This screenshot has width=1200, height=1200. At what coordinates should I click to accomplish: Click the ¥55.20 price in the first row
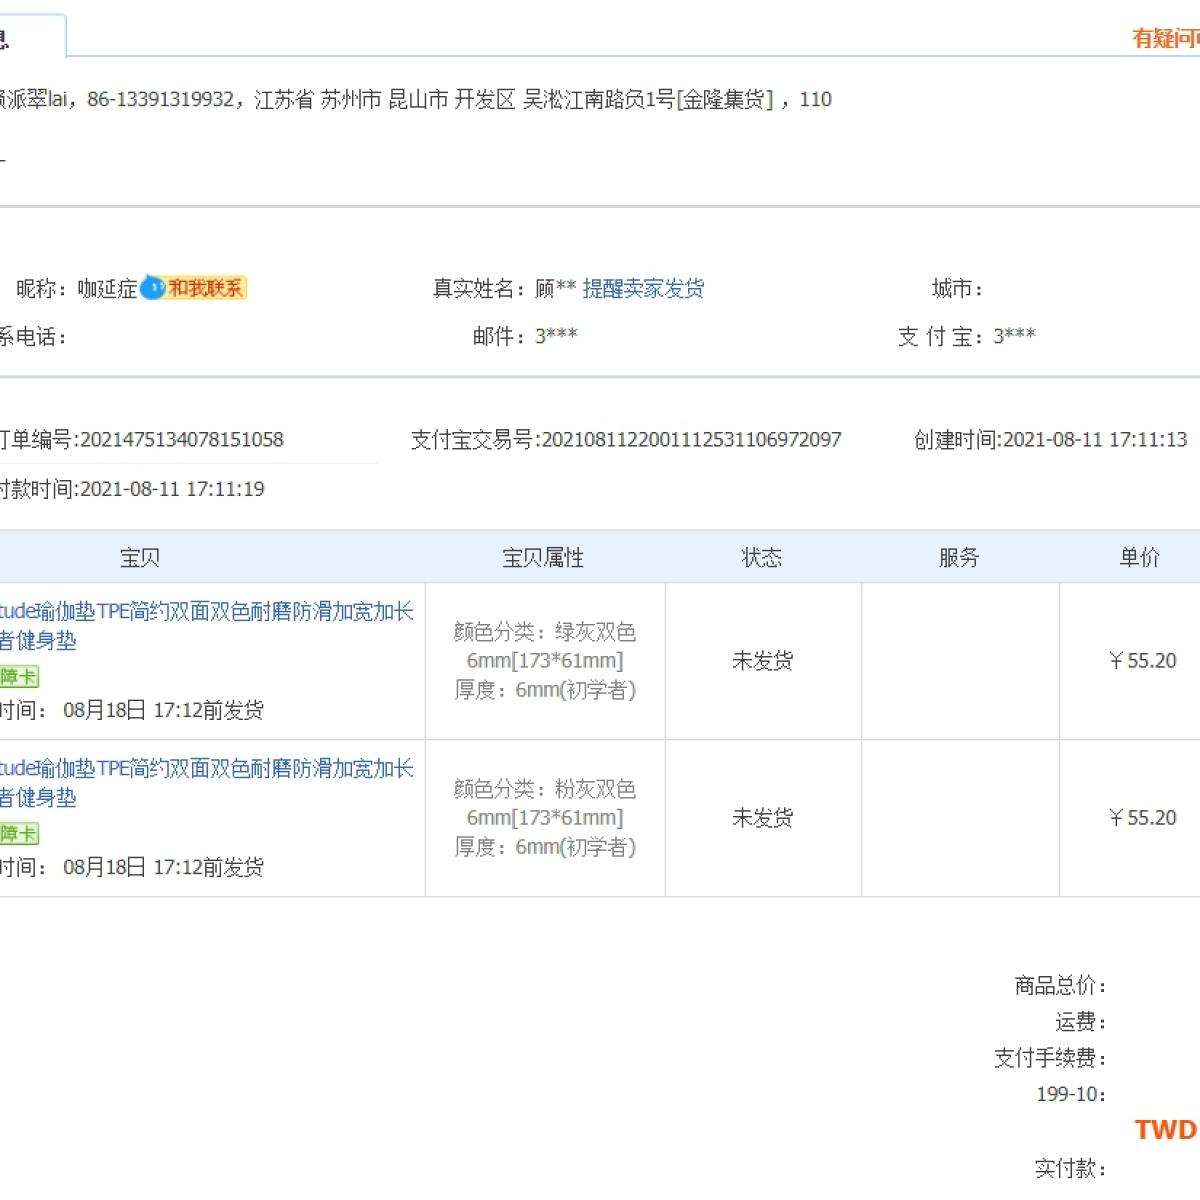1142,661
